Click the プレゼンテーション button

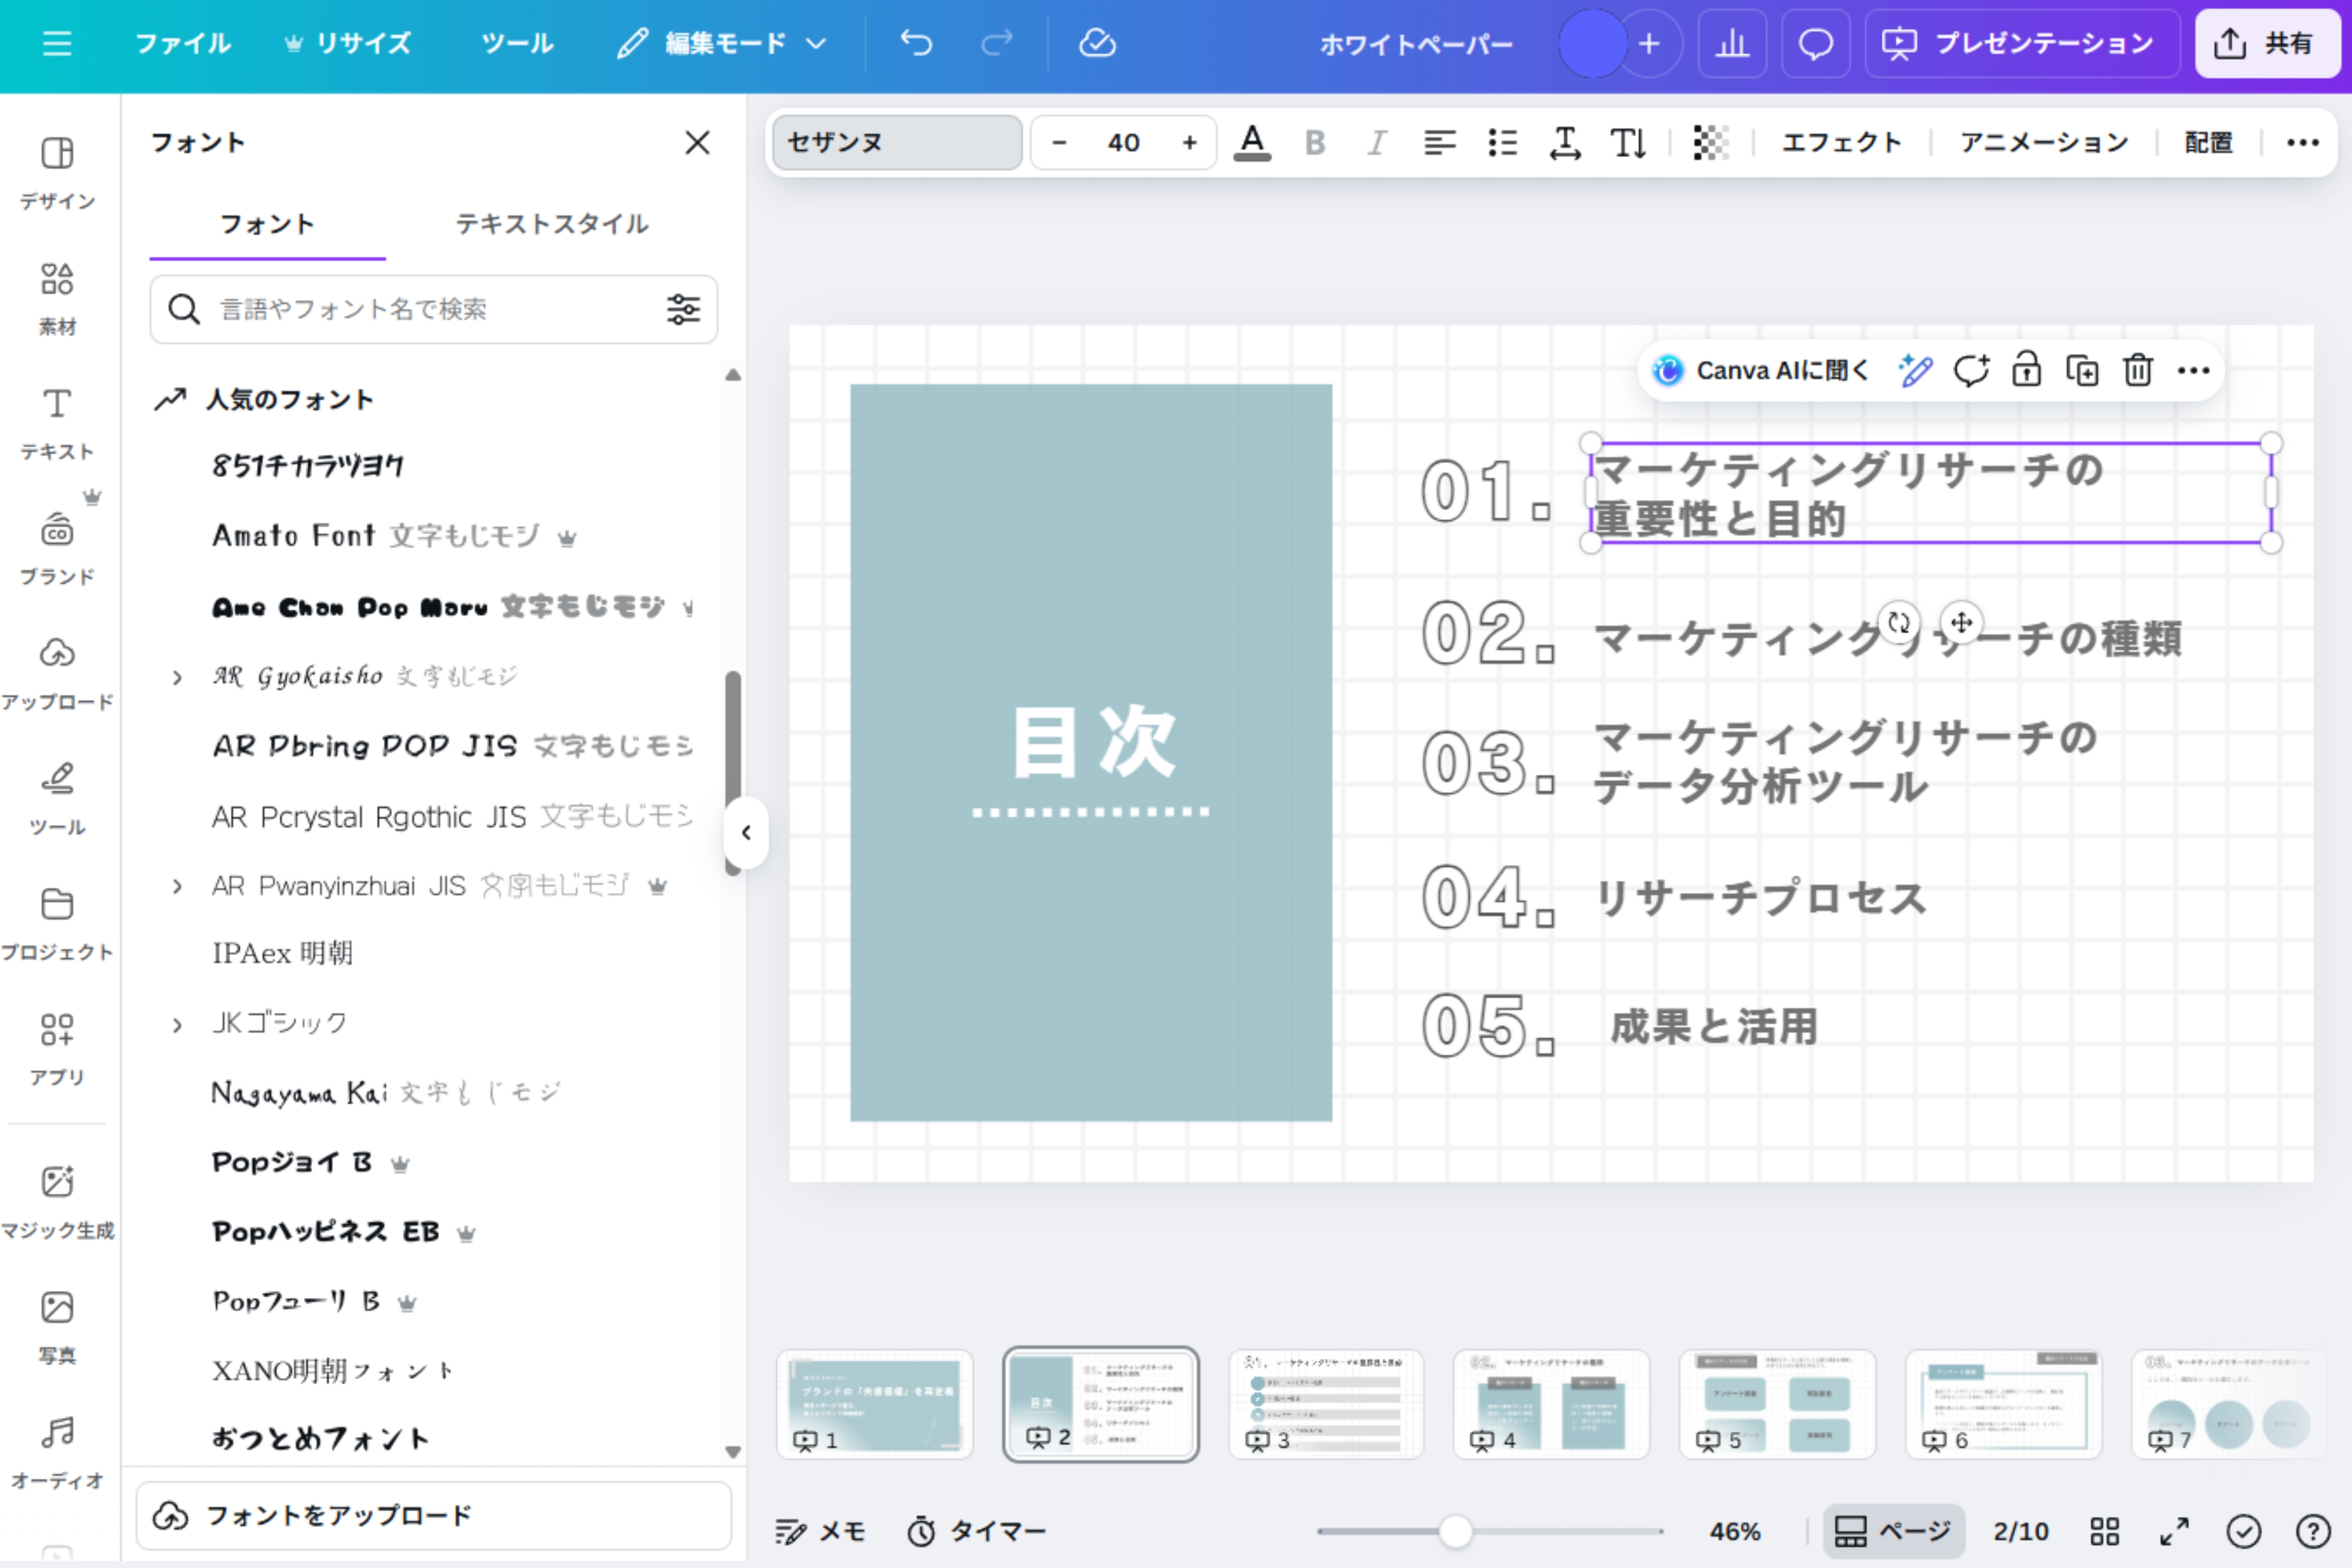[x=2022, y=43]
